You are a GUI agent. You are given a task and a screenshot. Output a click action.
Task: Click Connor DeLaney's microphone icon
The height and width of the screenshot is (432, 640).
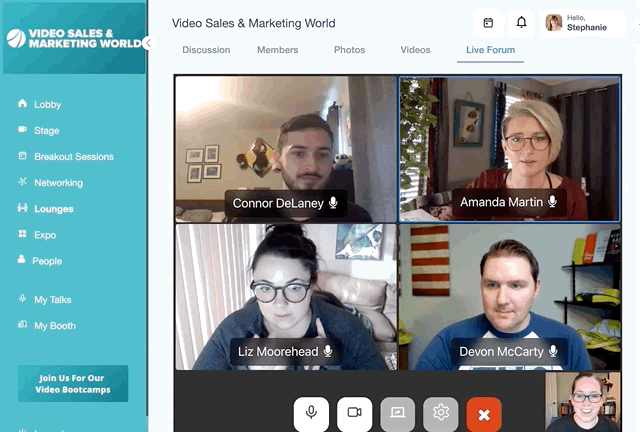pyautogui.click(x=333, y=203)
